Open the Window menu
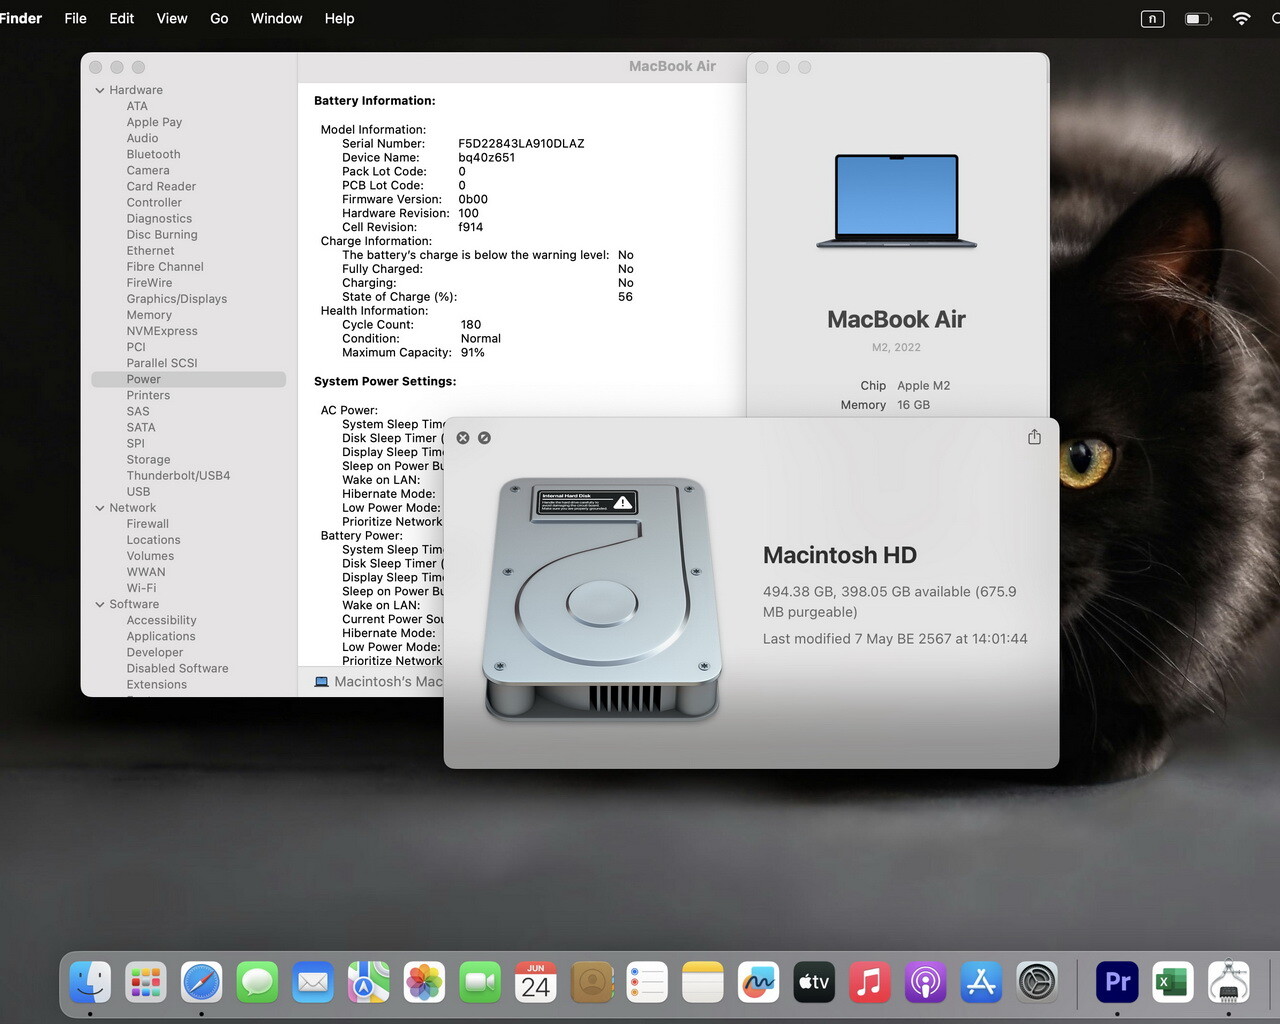Image resolution: width=1280 pixels, height=1024 pixels. tap(276, 18)
